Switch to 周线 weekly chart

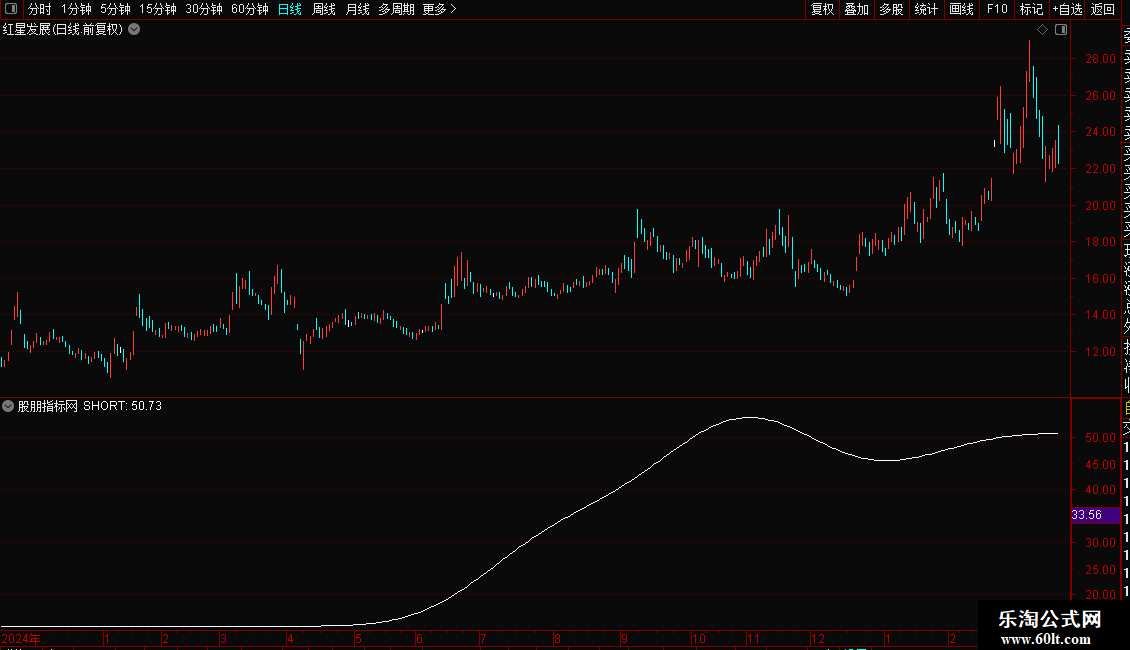tap(324, 9)
